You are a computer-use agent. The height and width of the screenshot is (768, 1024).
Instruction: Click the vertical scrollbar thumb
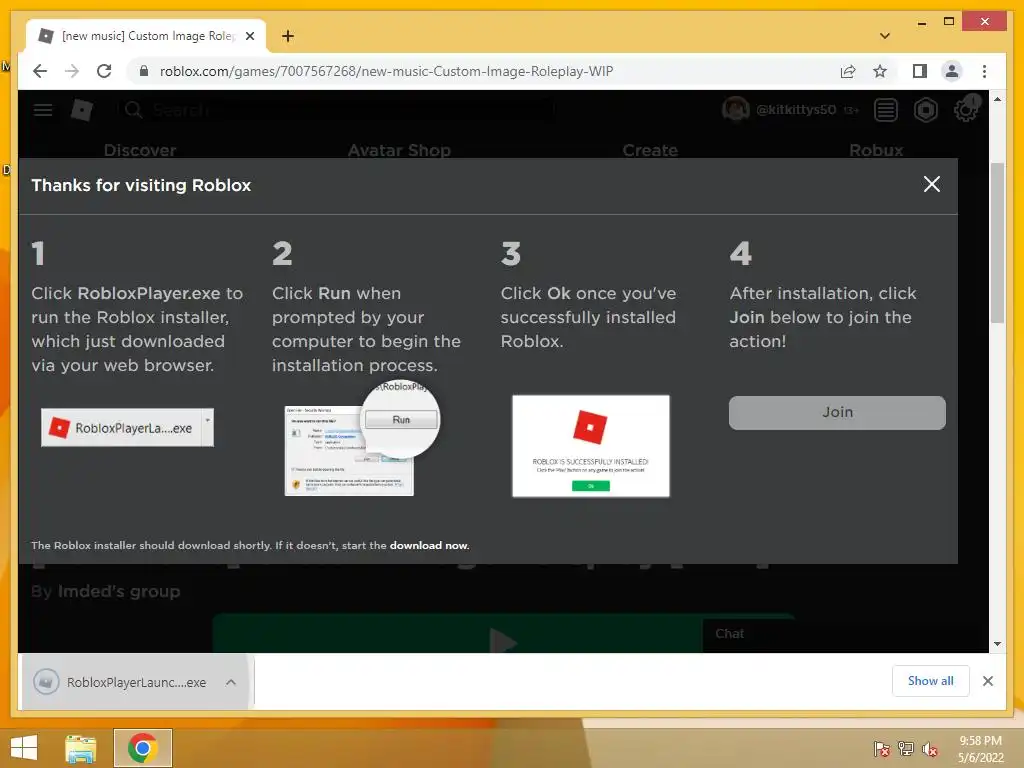point(997,243)
